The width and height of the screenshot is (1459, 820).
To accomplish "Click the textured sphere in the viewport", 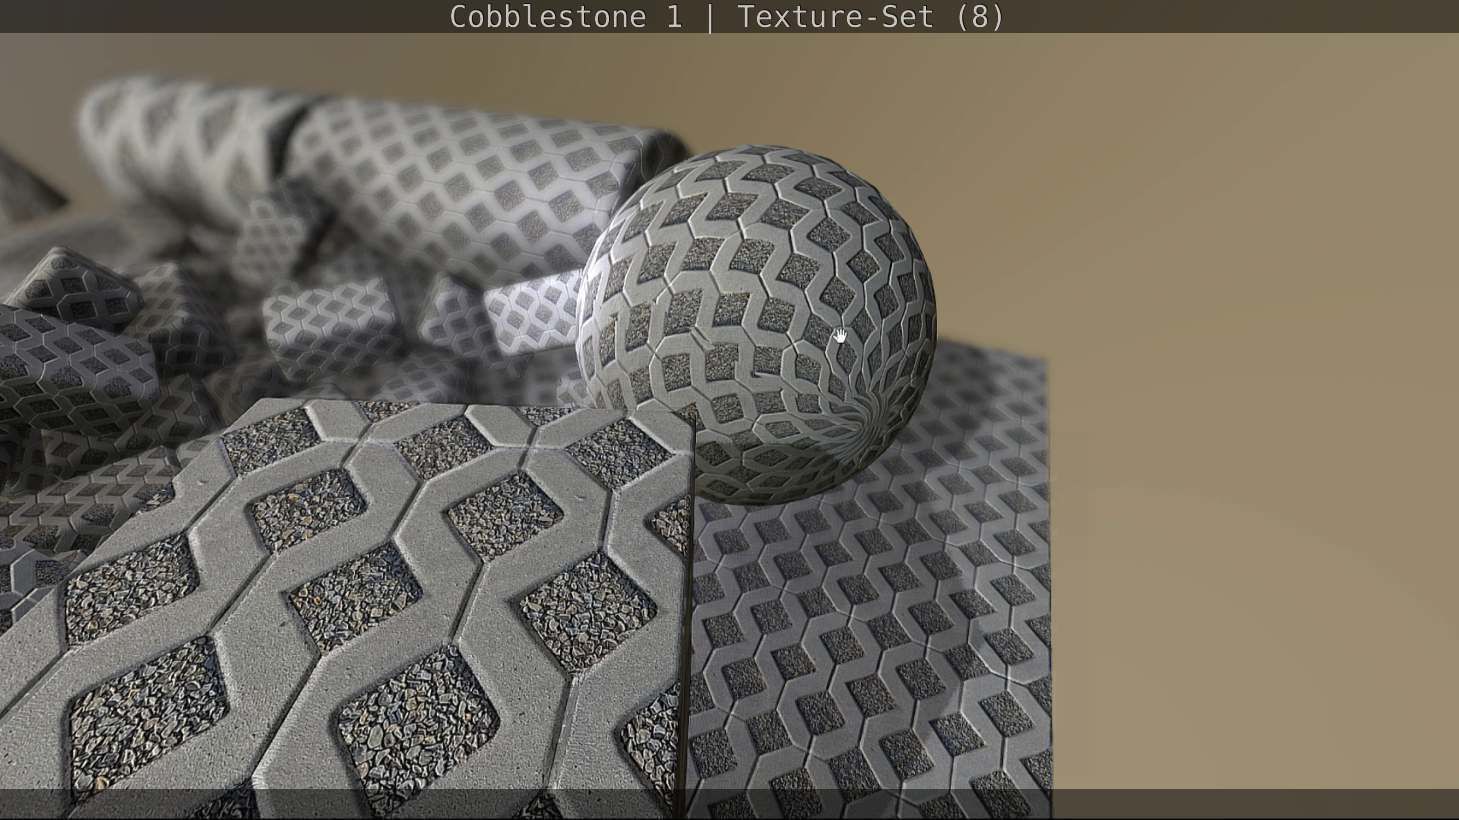I will tap(756, 324).
